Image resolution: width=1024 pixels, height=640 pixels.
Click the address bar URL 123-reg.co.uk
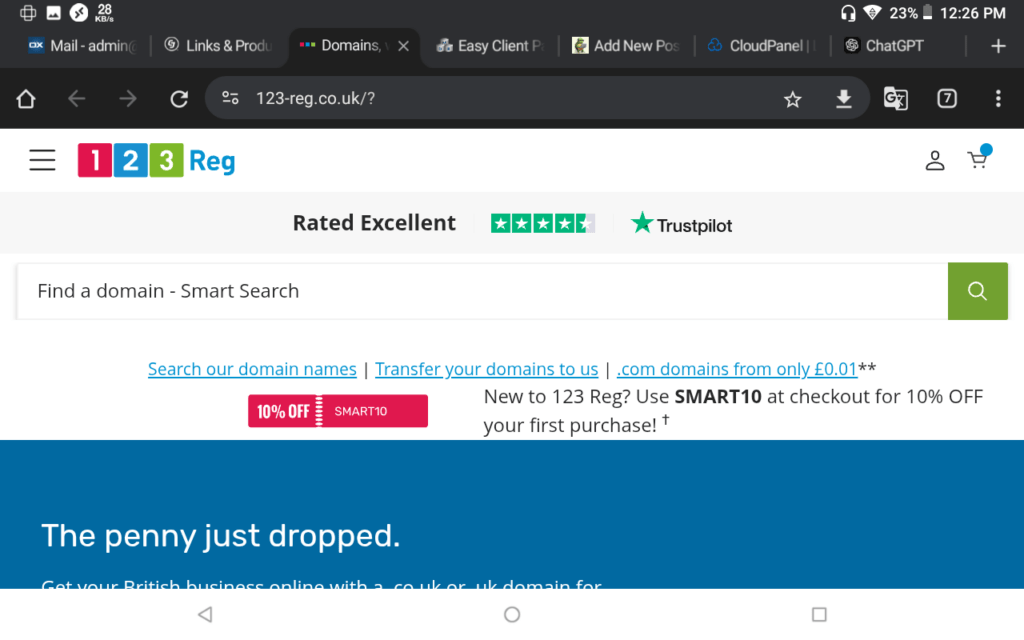click(x=315, y=99)
